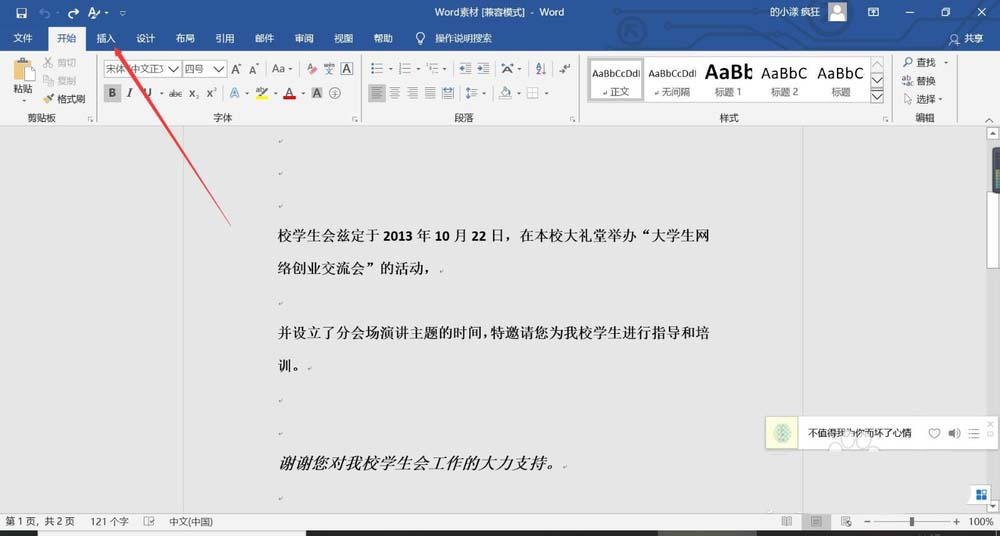The image size is (1000, 536).
Task: Toggle Italic formatting button
Action: click(130, 93)
